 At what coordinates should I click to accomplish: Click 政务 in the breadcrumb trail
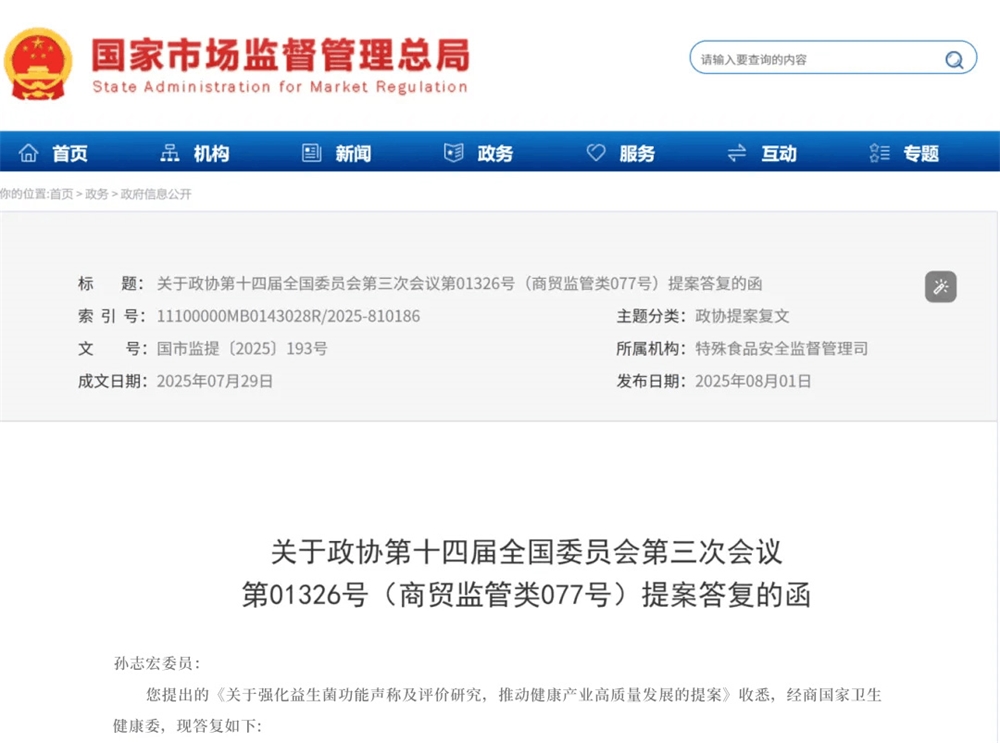click(x=97, y=194)
